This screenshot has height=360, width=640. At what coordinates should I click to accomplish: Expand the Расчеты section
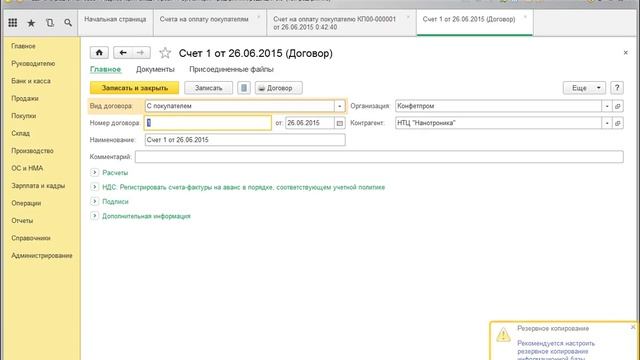(x=94, y=173)
